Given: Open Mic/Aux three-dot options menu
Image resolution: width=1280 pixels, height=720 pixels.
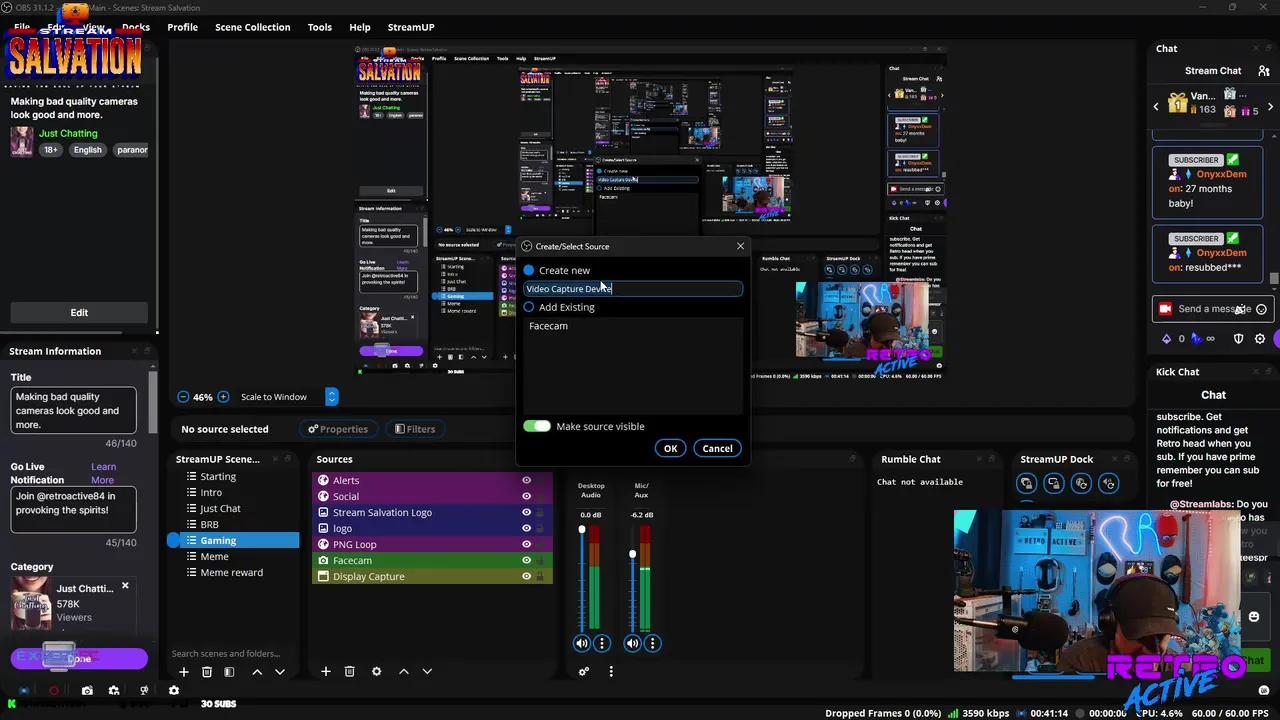Looking at the screenshot, I should [x=652, y=643].
